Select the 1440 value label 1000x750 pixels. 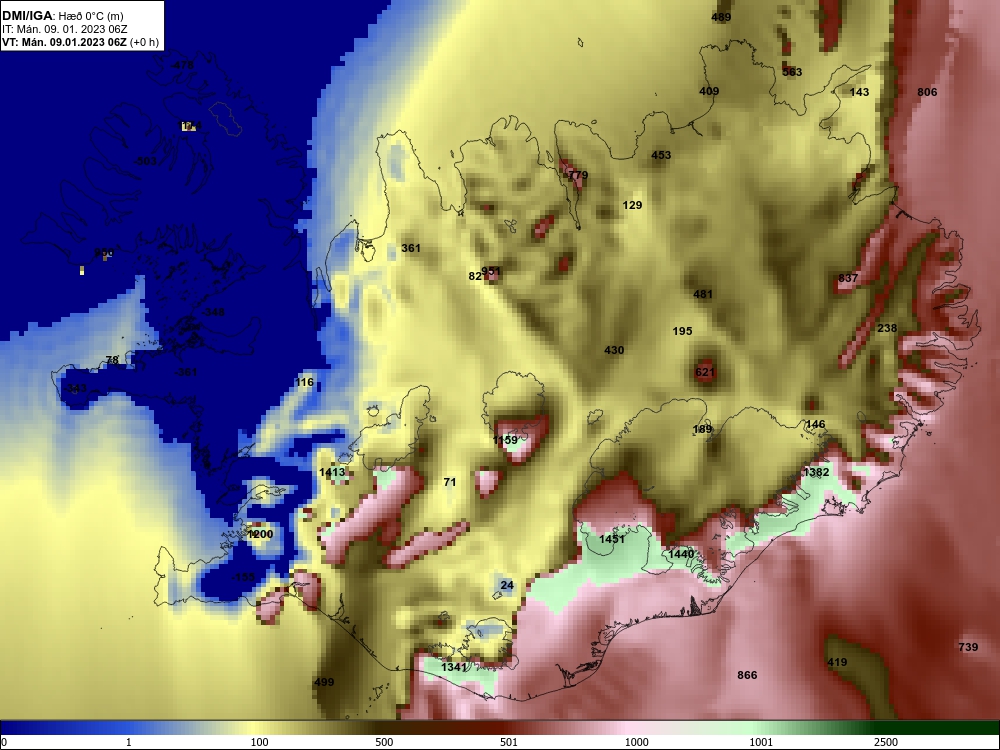[681, 554]
